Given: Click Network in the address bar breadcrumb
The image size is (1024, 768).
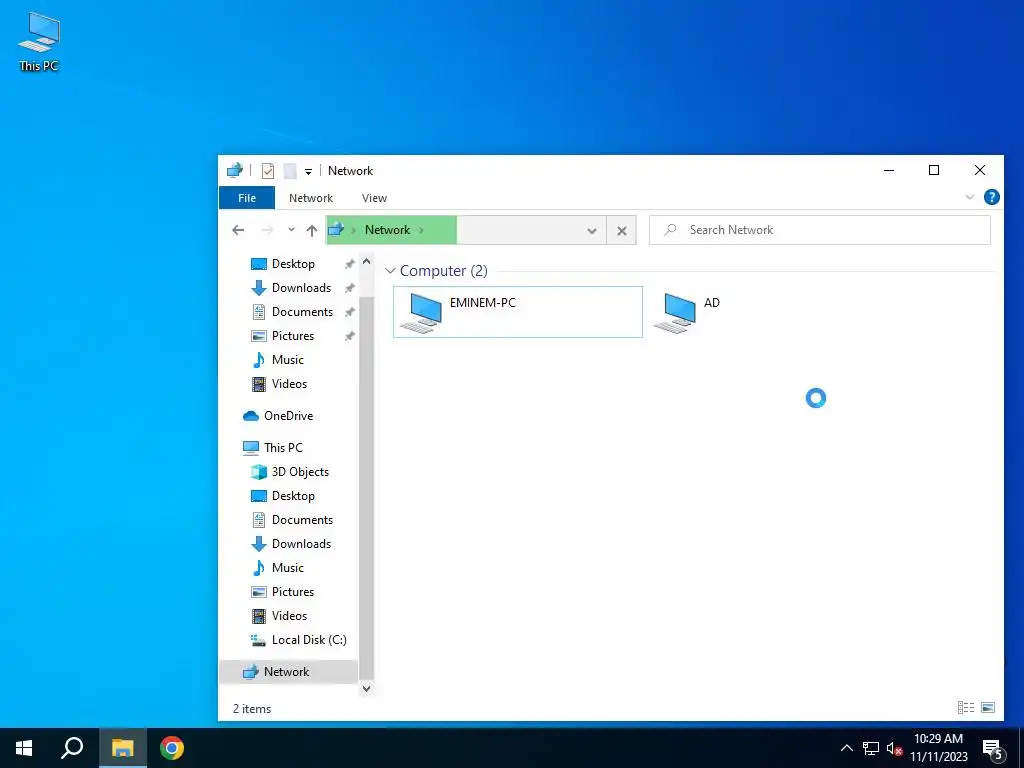Looking at the screenshot, I should click(387, 230).
